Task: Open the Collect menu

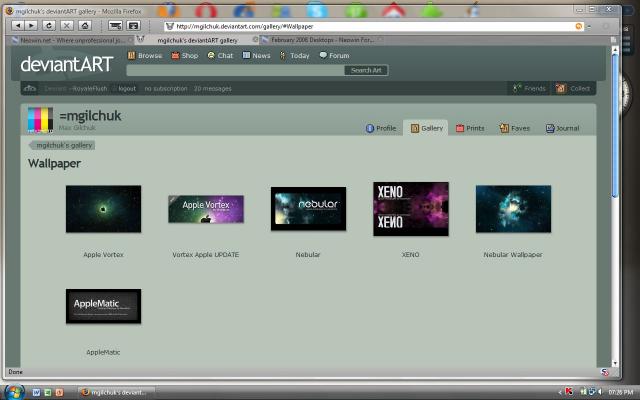Action: (573, 88)
